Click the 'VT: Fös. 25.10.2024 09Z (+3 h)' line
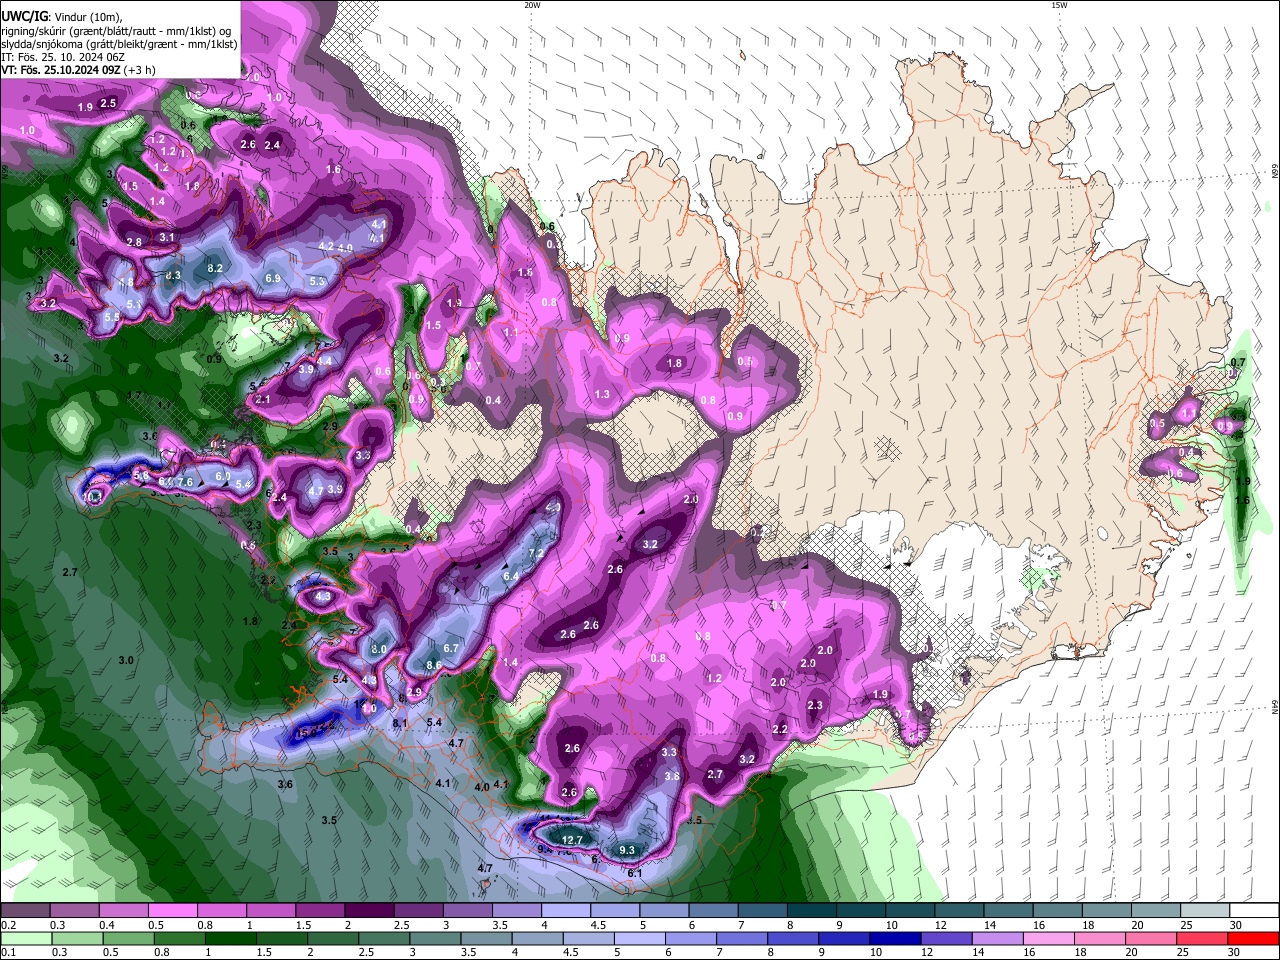This screenshot has width=1280, height=960. pos(78,70)
